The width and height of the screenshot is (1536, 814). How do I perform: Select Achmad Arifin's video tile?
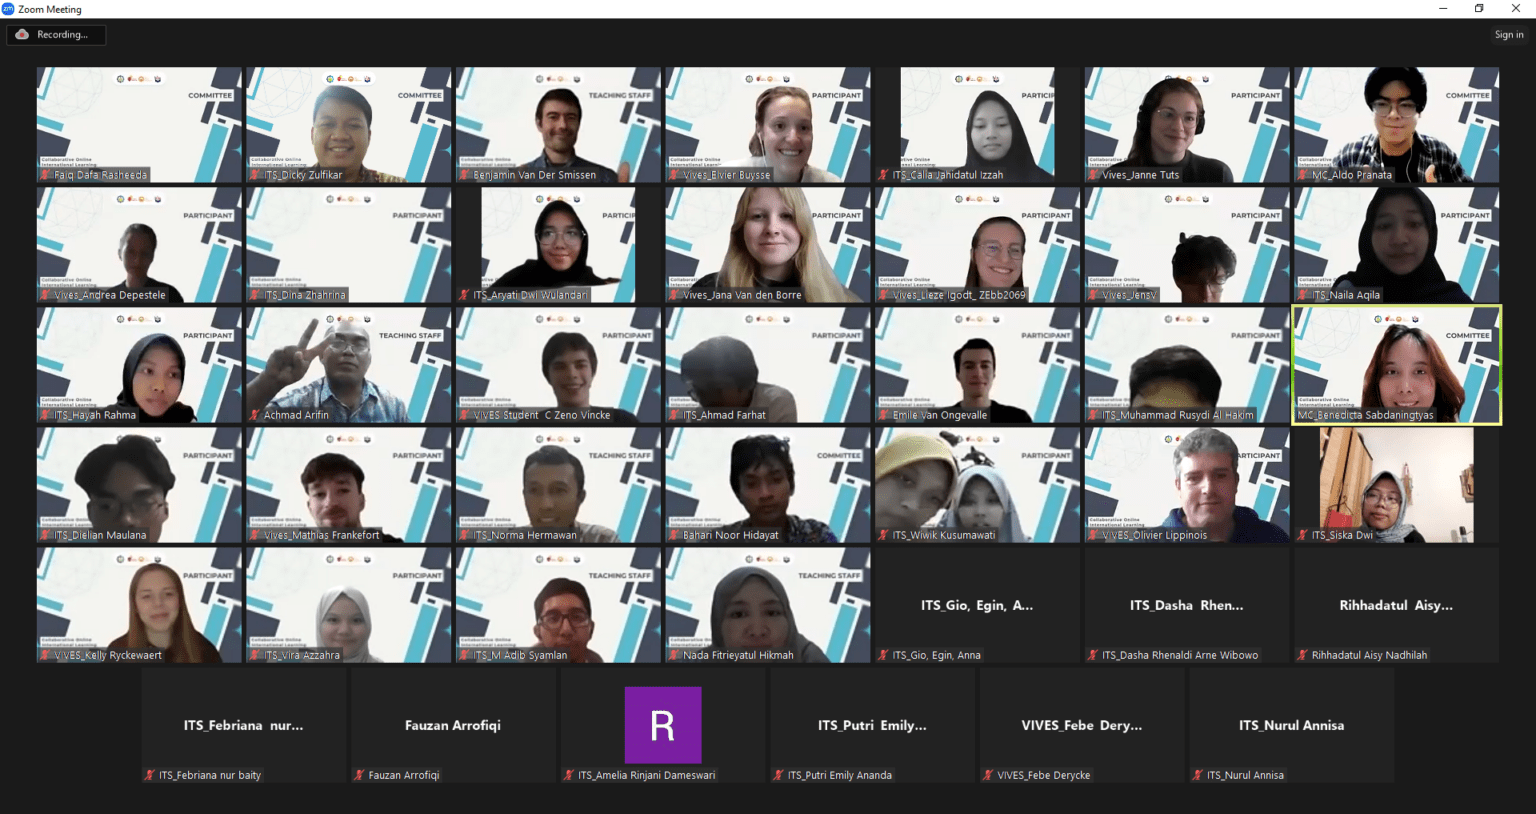click(x=348, y=365)
